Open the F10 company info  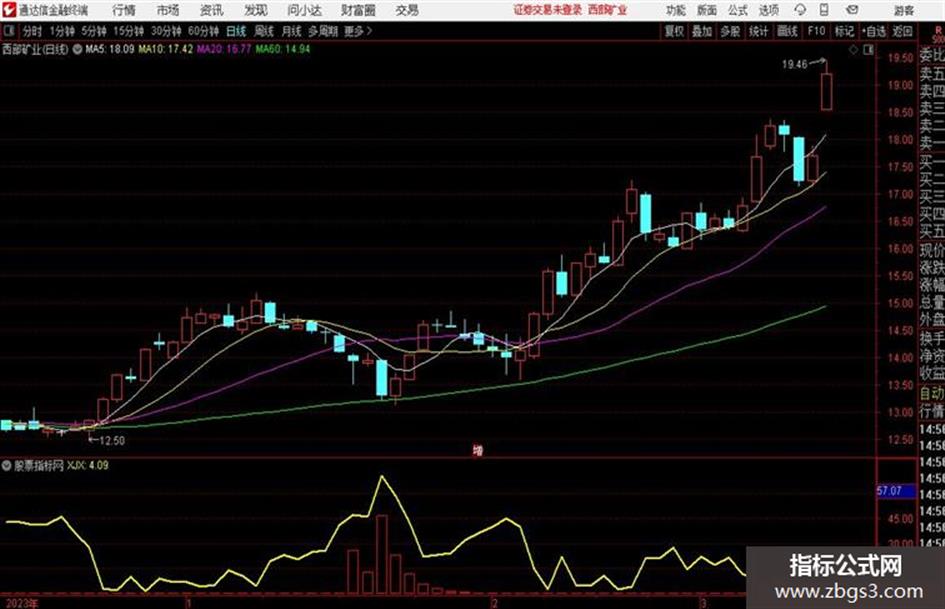tap(816, 31)
